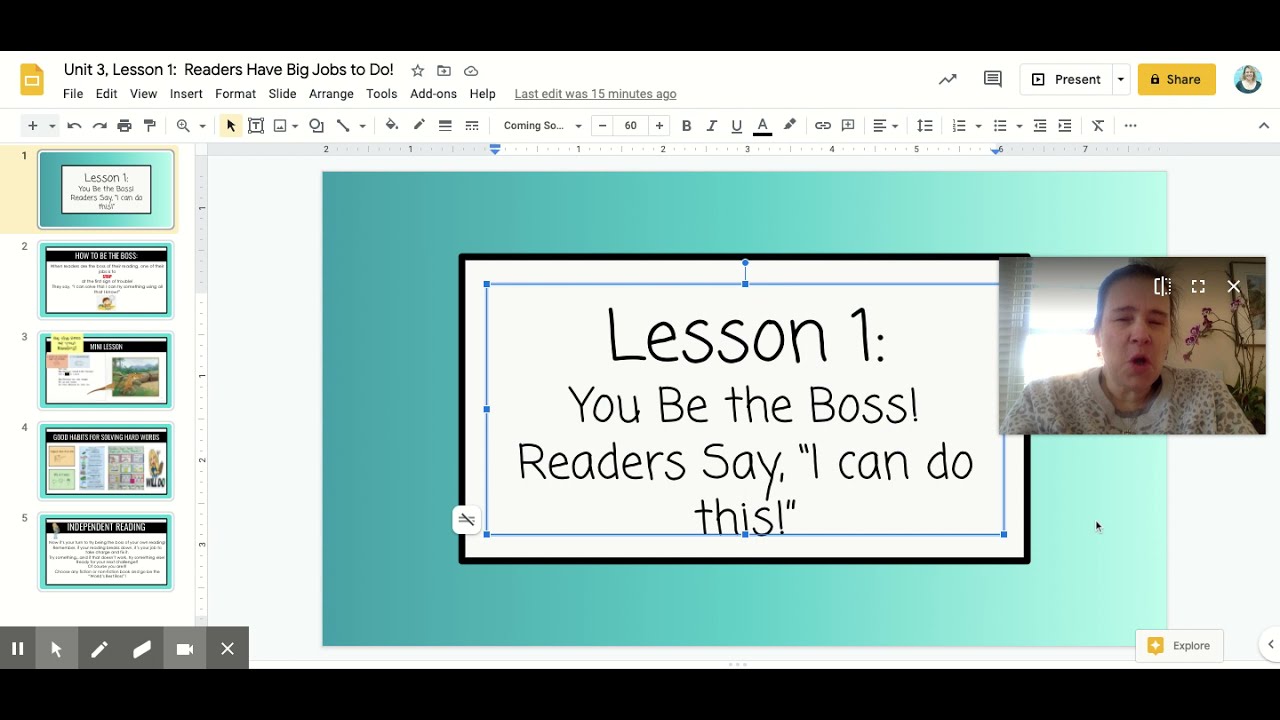Click the highlight color pen icon
Image resolution: width=1280 pixels, height=720 pixels.
pos(789,126)
